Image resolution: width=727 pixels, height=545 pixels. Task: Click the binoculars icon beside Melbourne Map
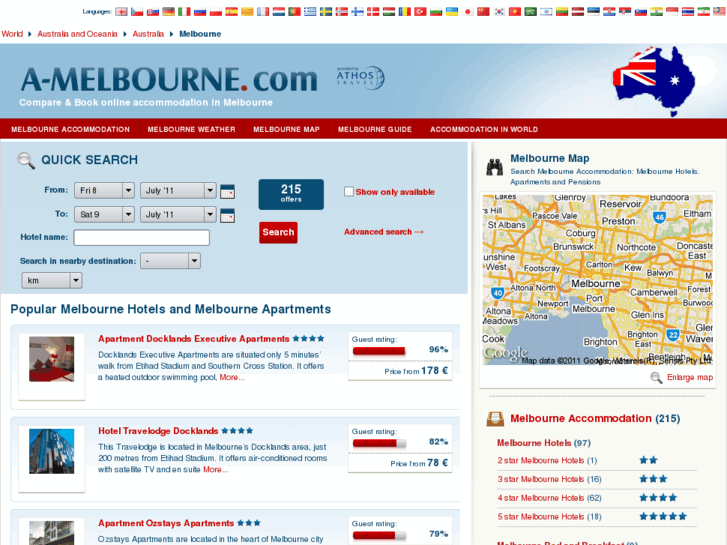coord(495,167)
